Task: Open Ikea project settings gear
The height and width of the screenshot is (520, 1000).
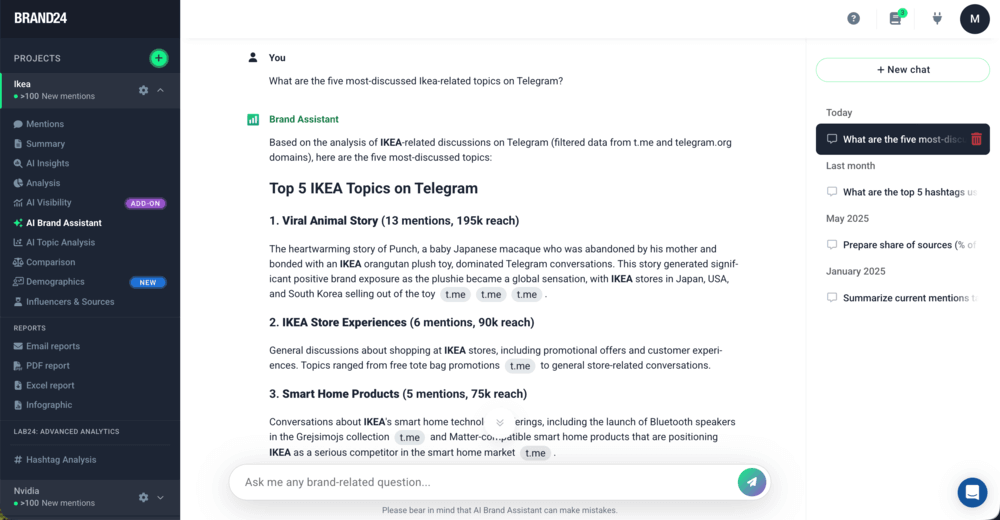Action: click(x=143, y=90)
